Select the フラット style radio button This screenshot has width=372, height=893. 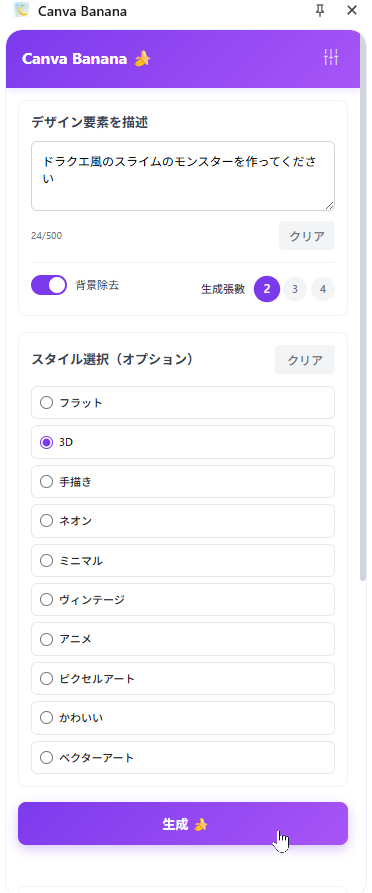(46, 403)
